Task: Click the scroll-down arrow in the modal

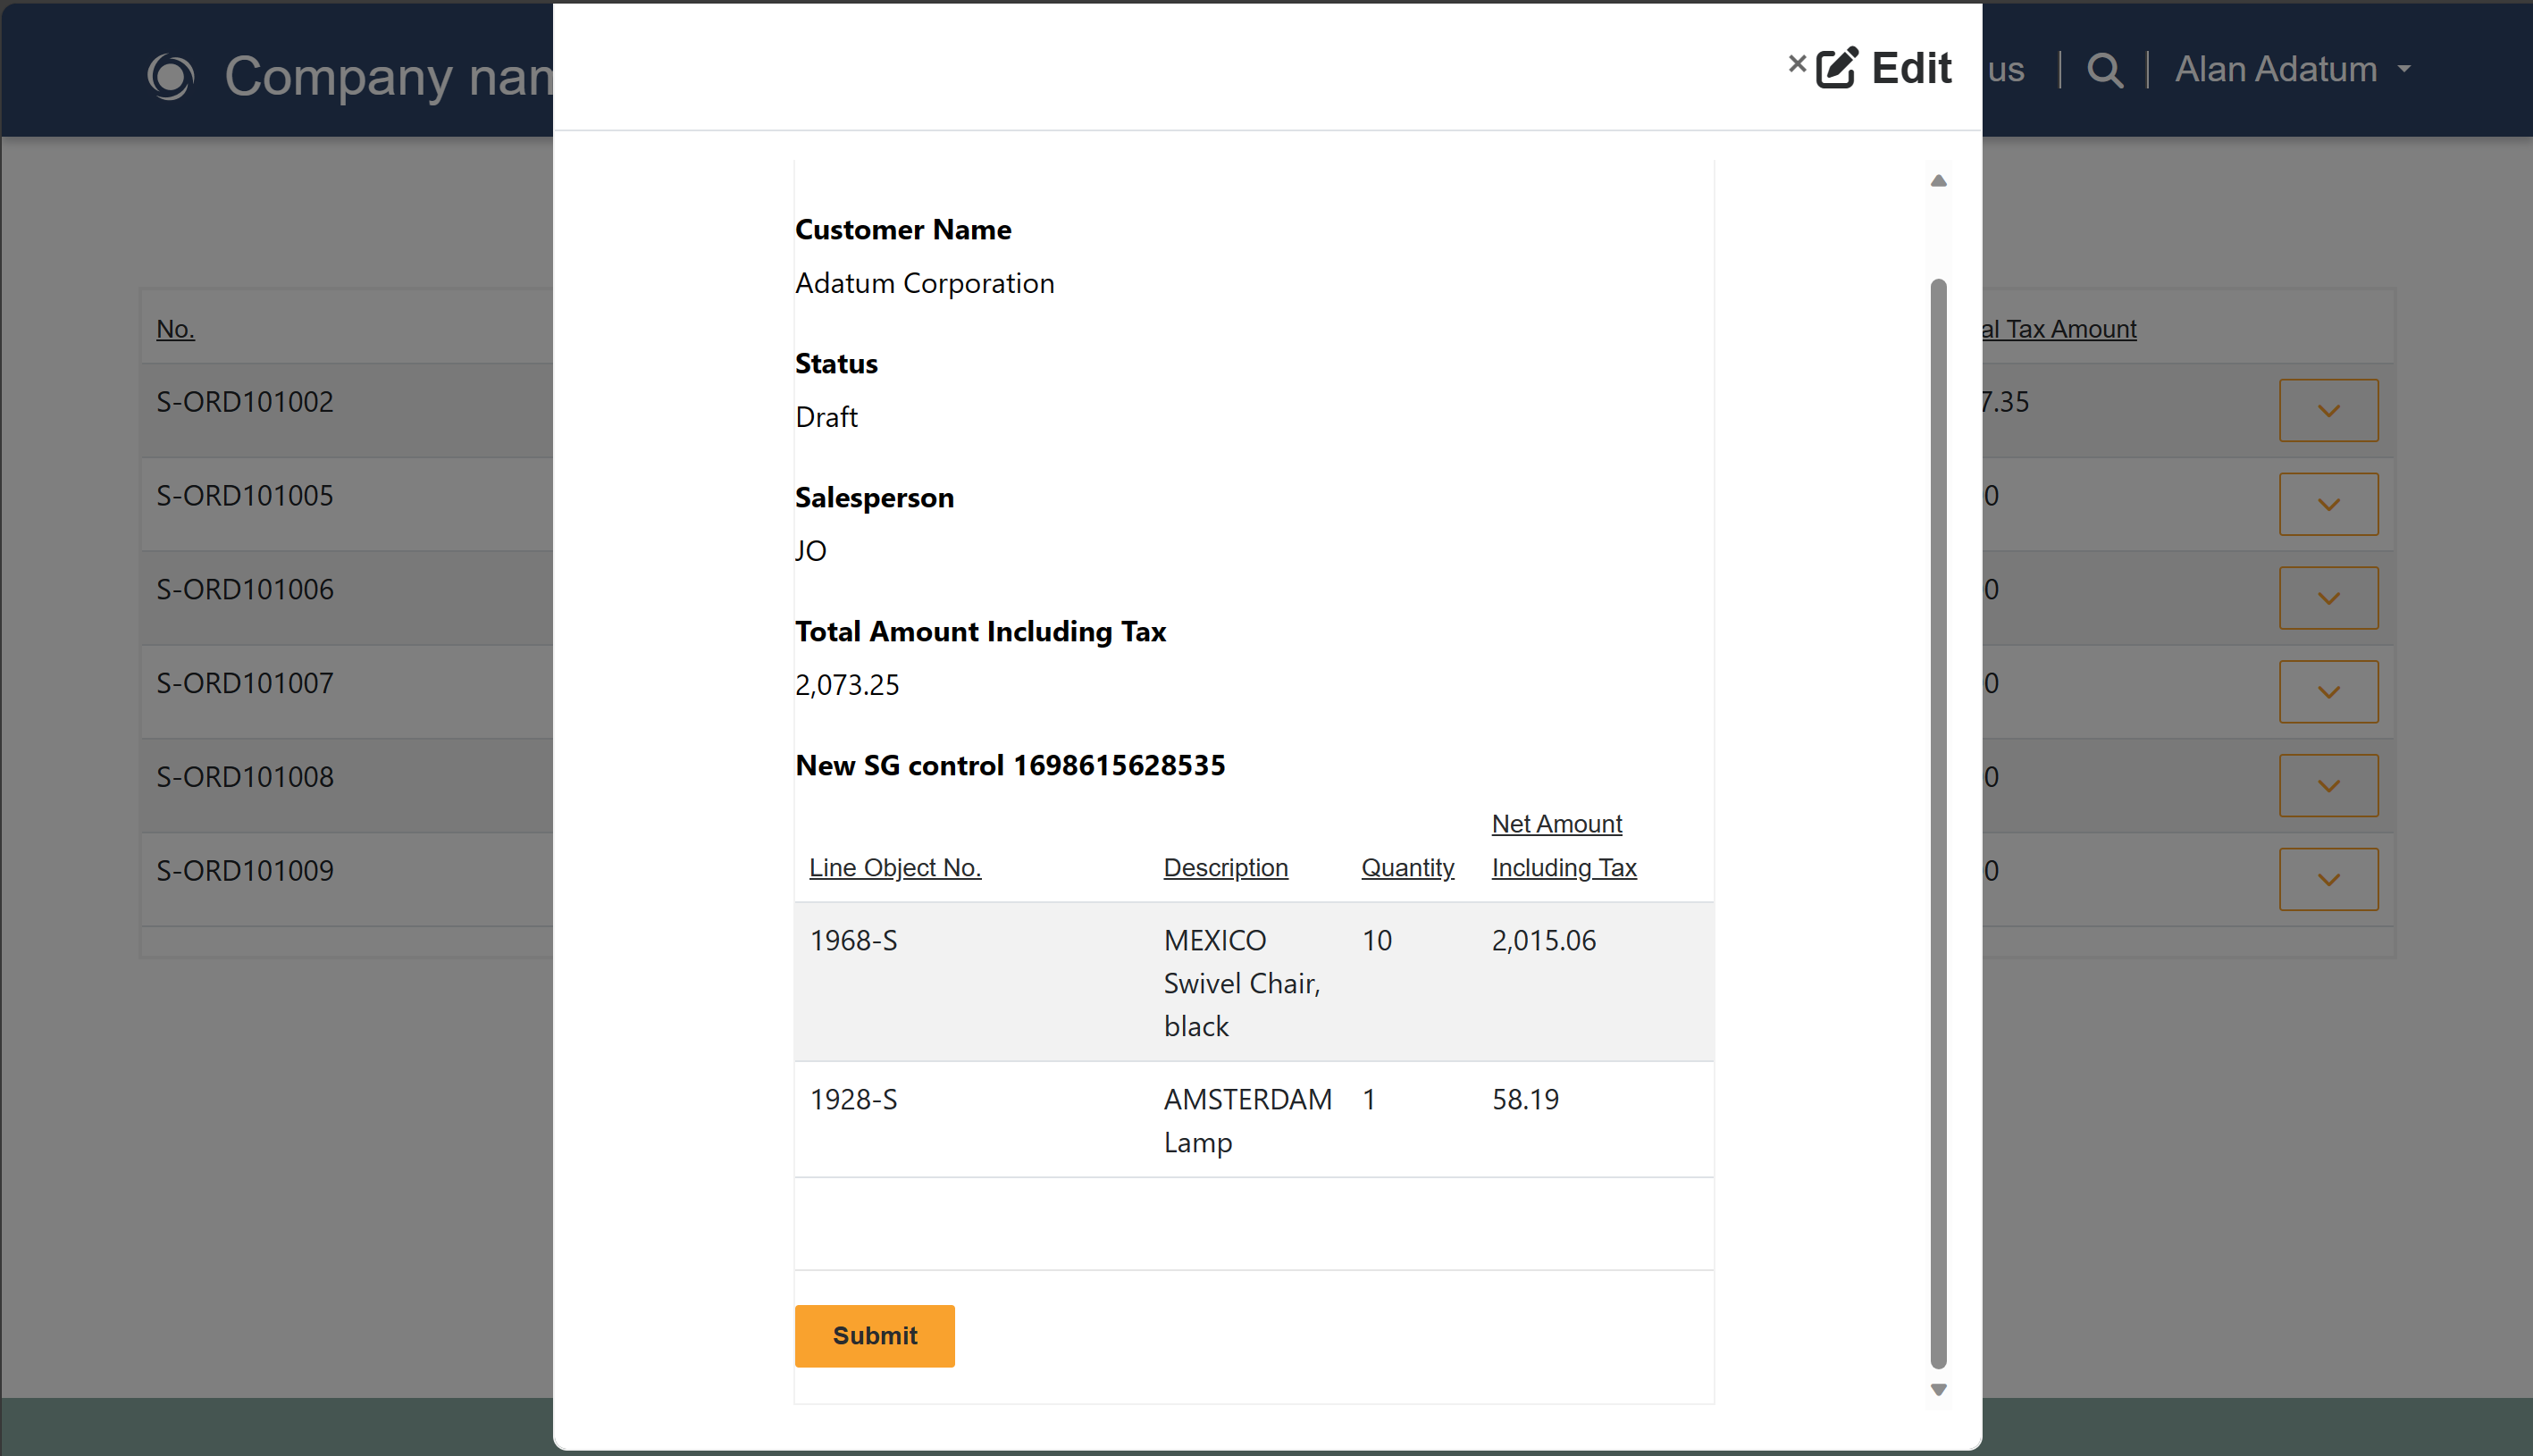Action: 1938,1389
